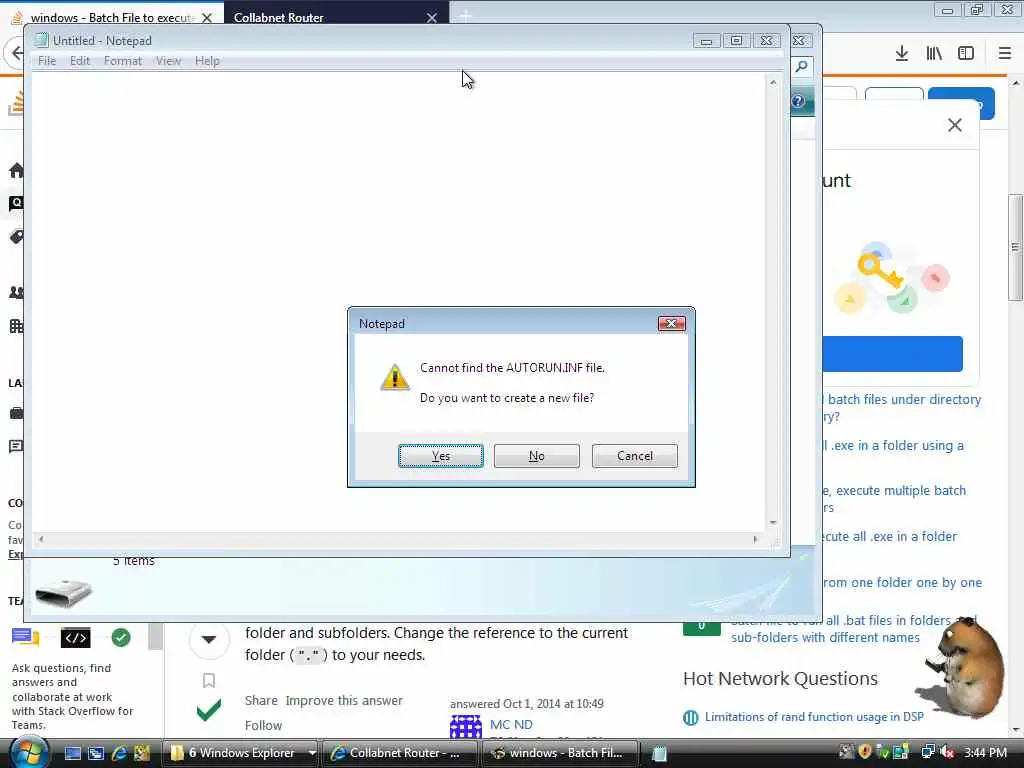Open 'execute all .exe in a folder' related link

pos(889,536)
